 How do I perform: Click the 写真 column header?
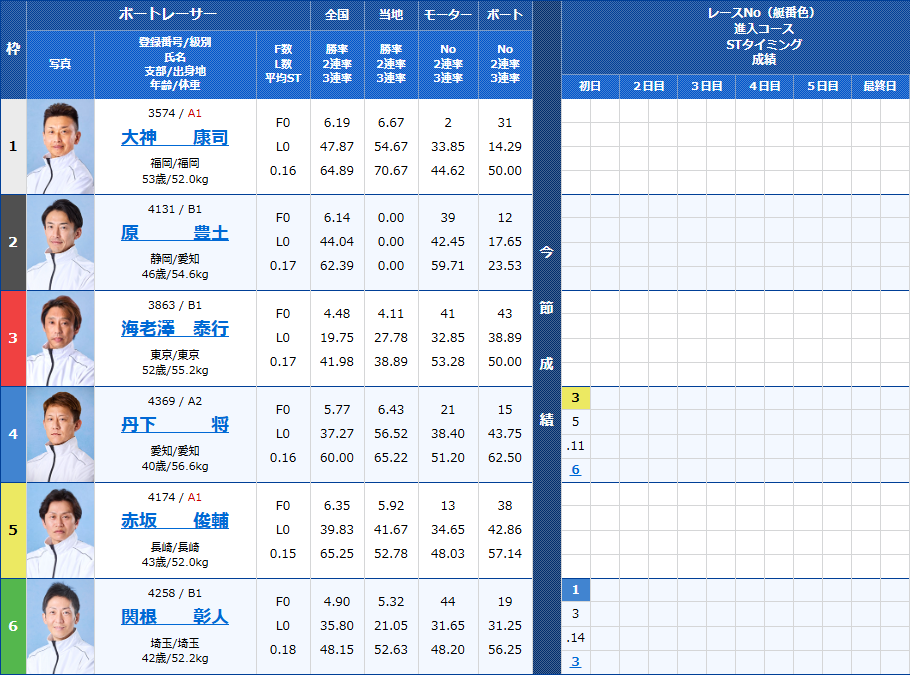60,64
